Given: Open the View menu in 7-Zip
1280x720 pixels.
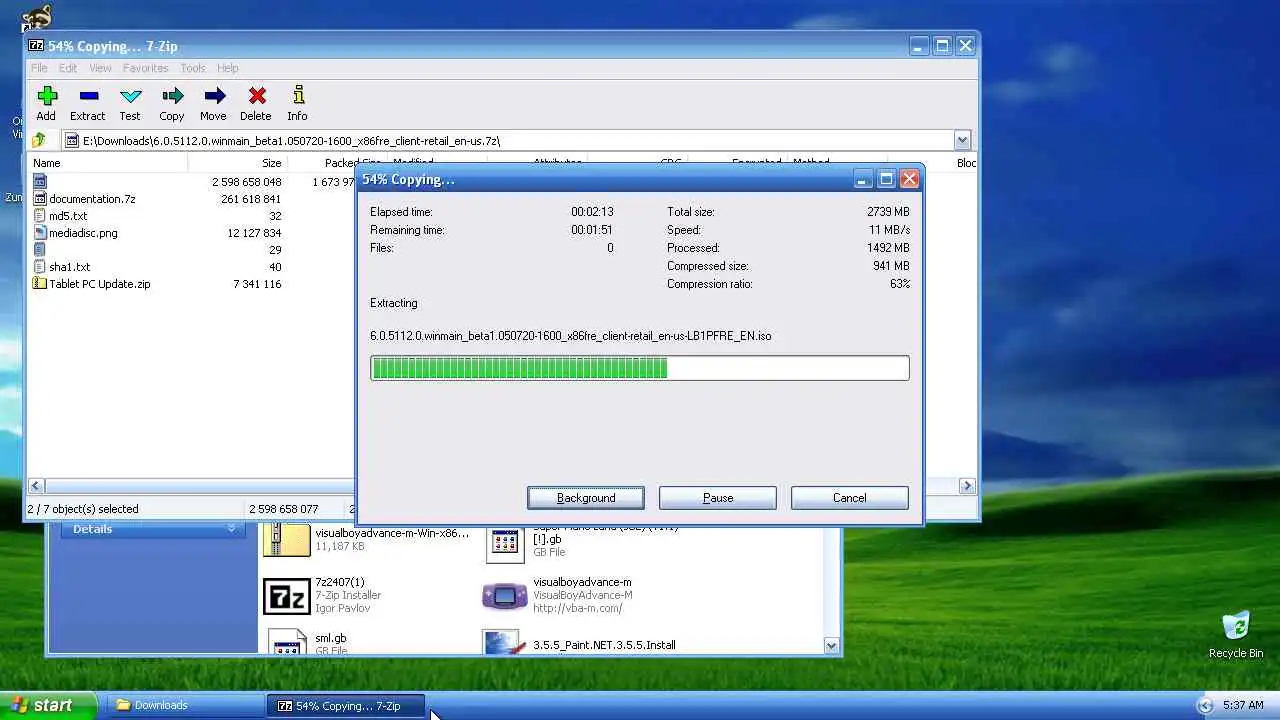Looking at the screenshot, I should 100,68.
